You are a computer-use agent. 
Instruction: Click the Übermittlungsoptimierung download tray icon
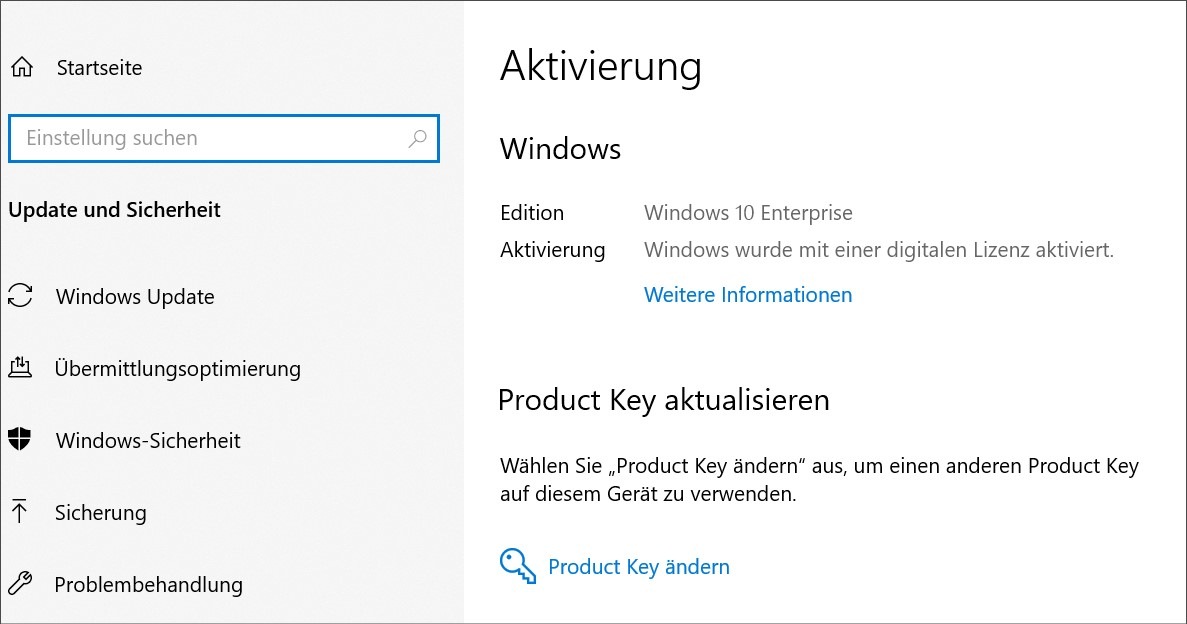[x=22, y=368]
